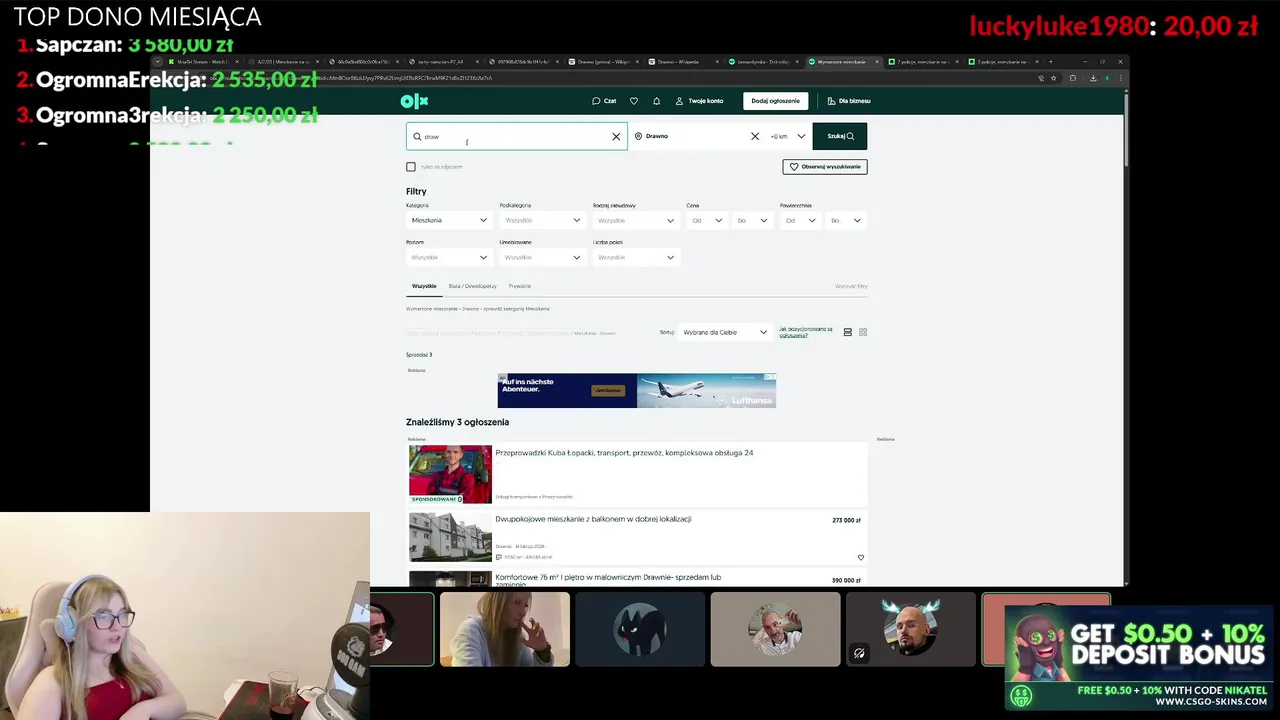This screenshot has width=1280, height=720.
Task: Click the Lufthansa banner advertisement
Action: click(637, 390)
